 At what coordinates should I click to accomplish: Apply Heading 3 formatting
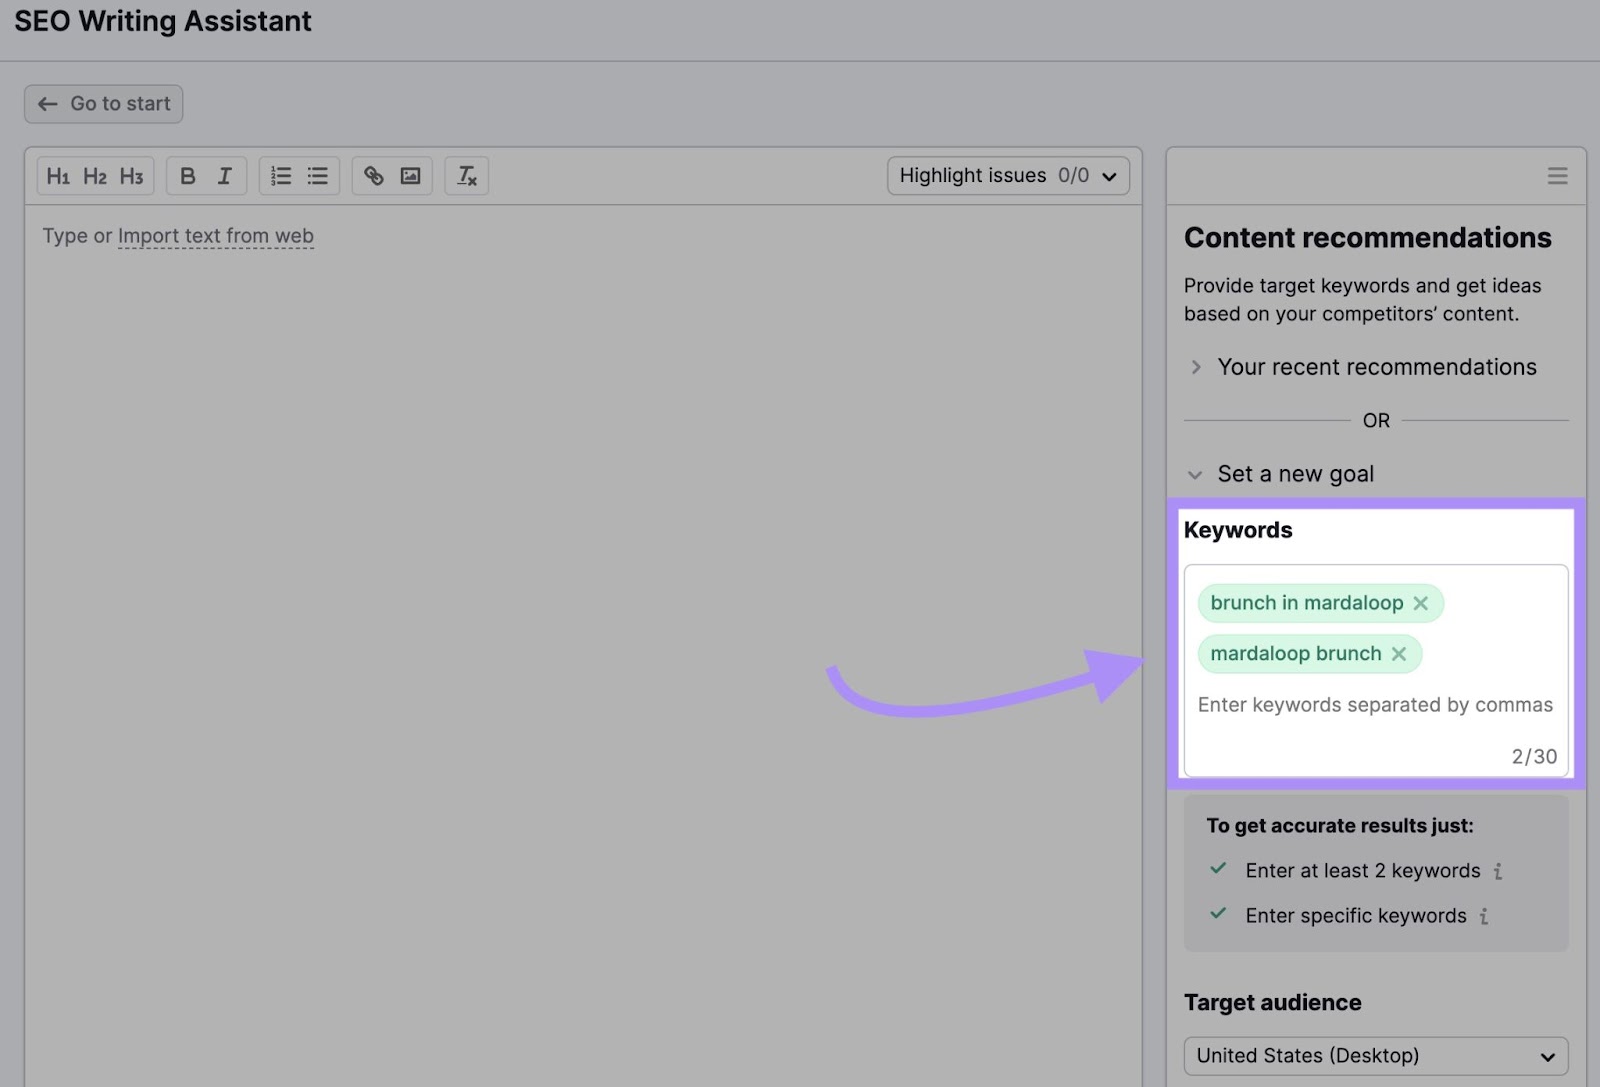tap(131, 175)
